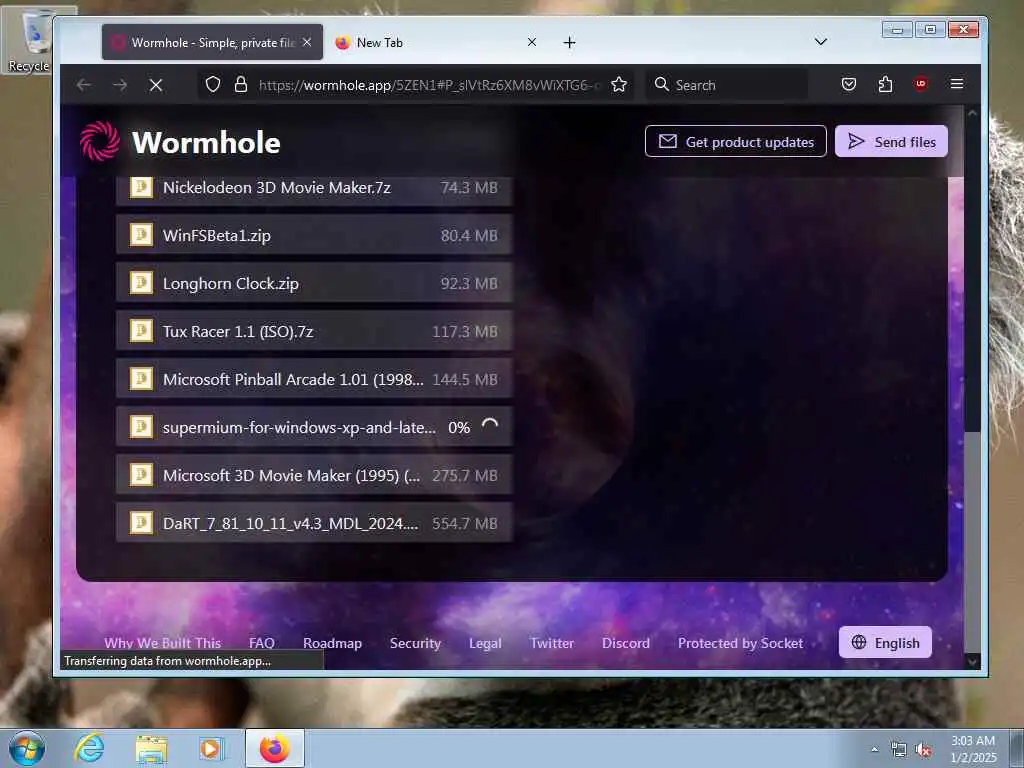1024x768 pixels.
Task: Click the Firefox taskbar button
Action: click(x=274, y=748)
